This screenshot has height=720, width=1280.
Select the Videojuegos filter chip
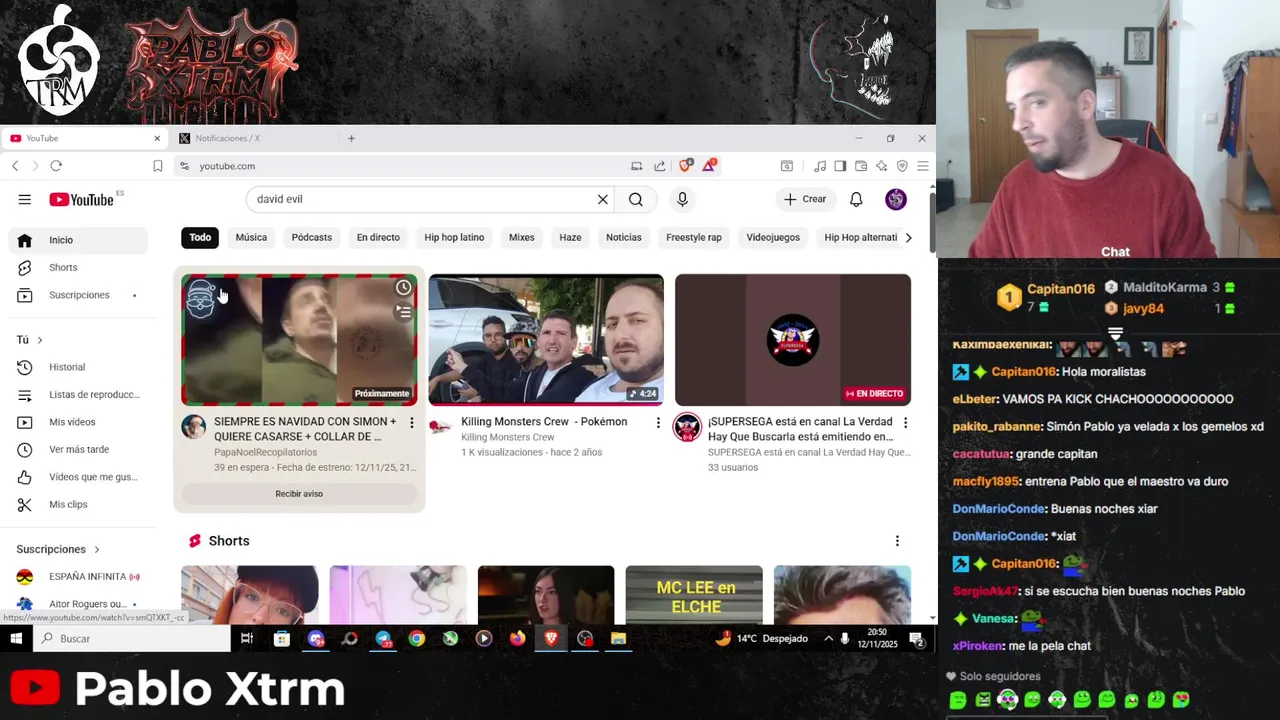(x=773, y=237)
